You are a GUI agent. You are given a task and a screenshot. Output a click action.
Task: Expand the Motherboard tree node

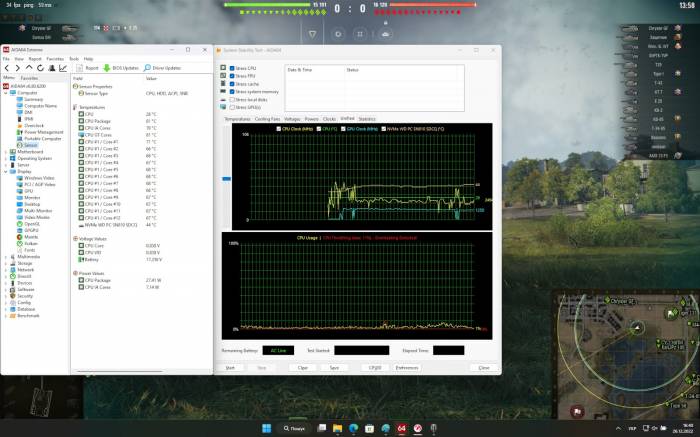6,152
